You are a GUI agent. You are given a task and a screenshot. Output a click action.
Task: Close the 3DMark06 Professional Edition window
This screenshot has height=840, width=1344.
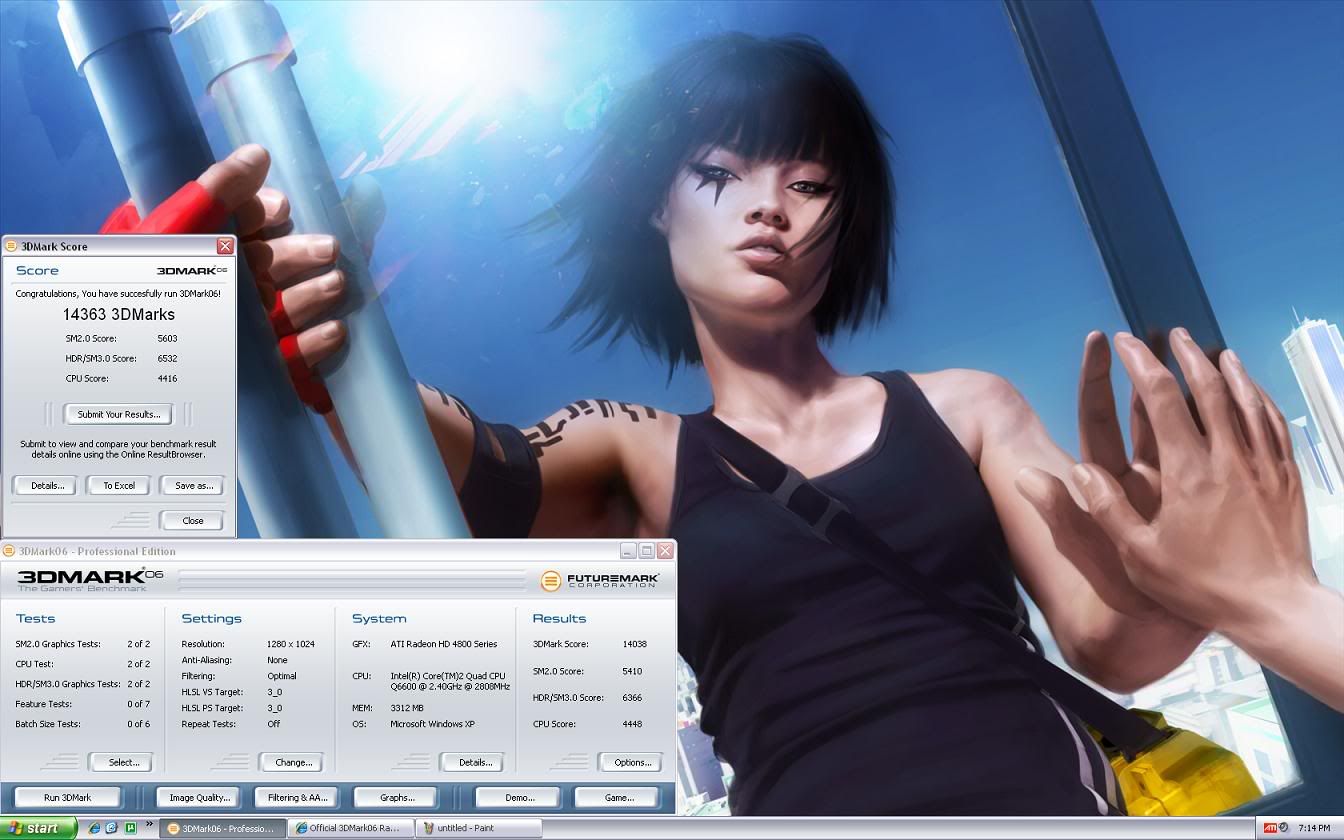[x=665, y=551]
